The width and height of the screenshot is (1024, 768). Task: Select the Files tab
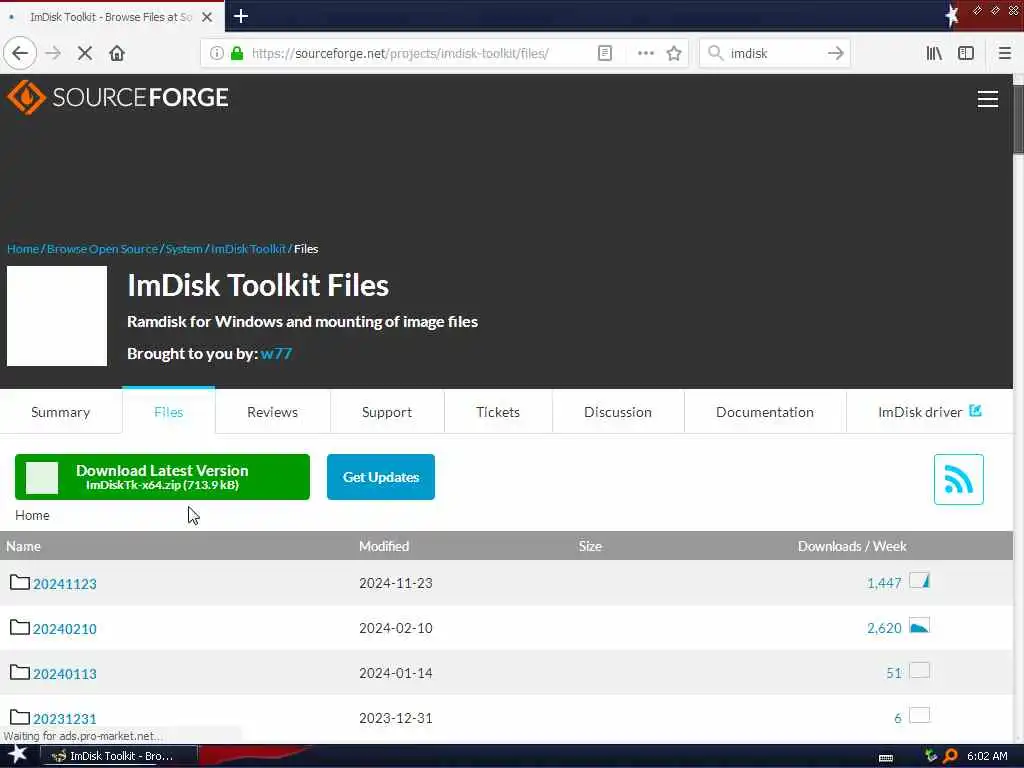point(168,412)
